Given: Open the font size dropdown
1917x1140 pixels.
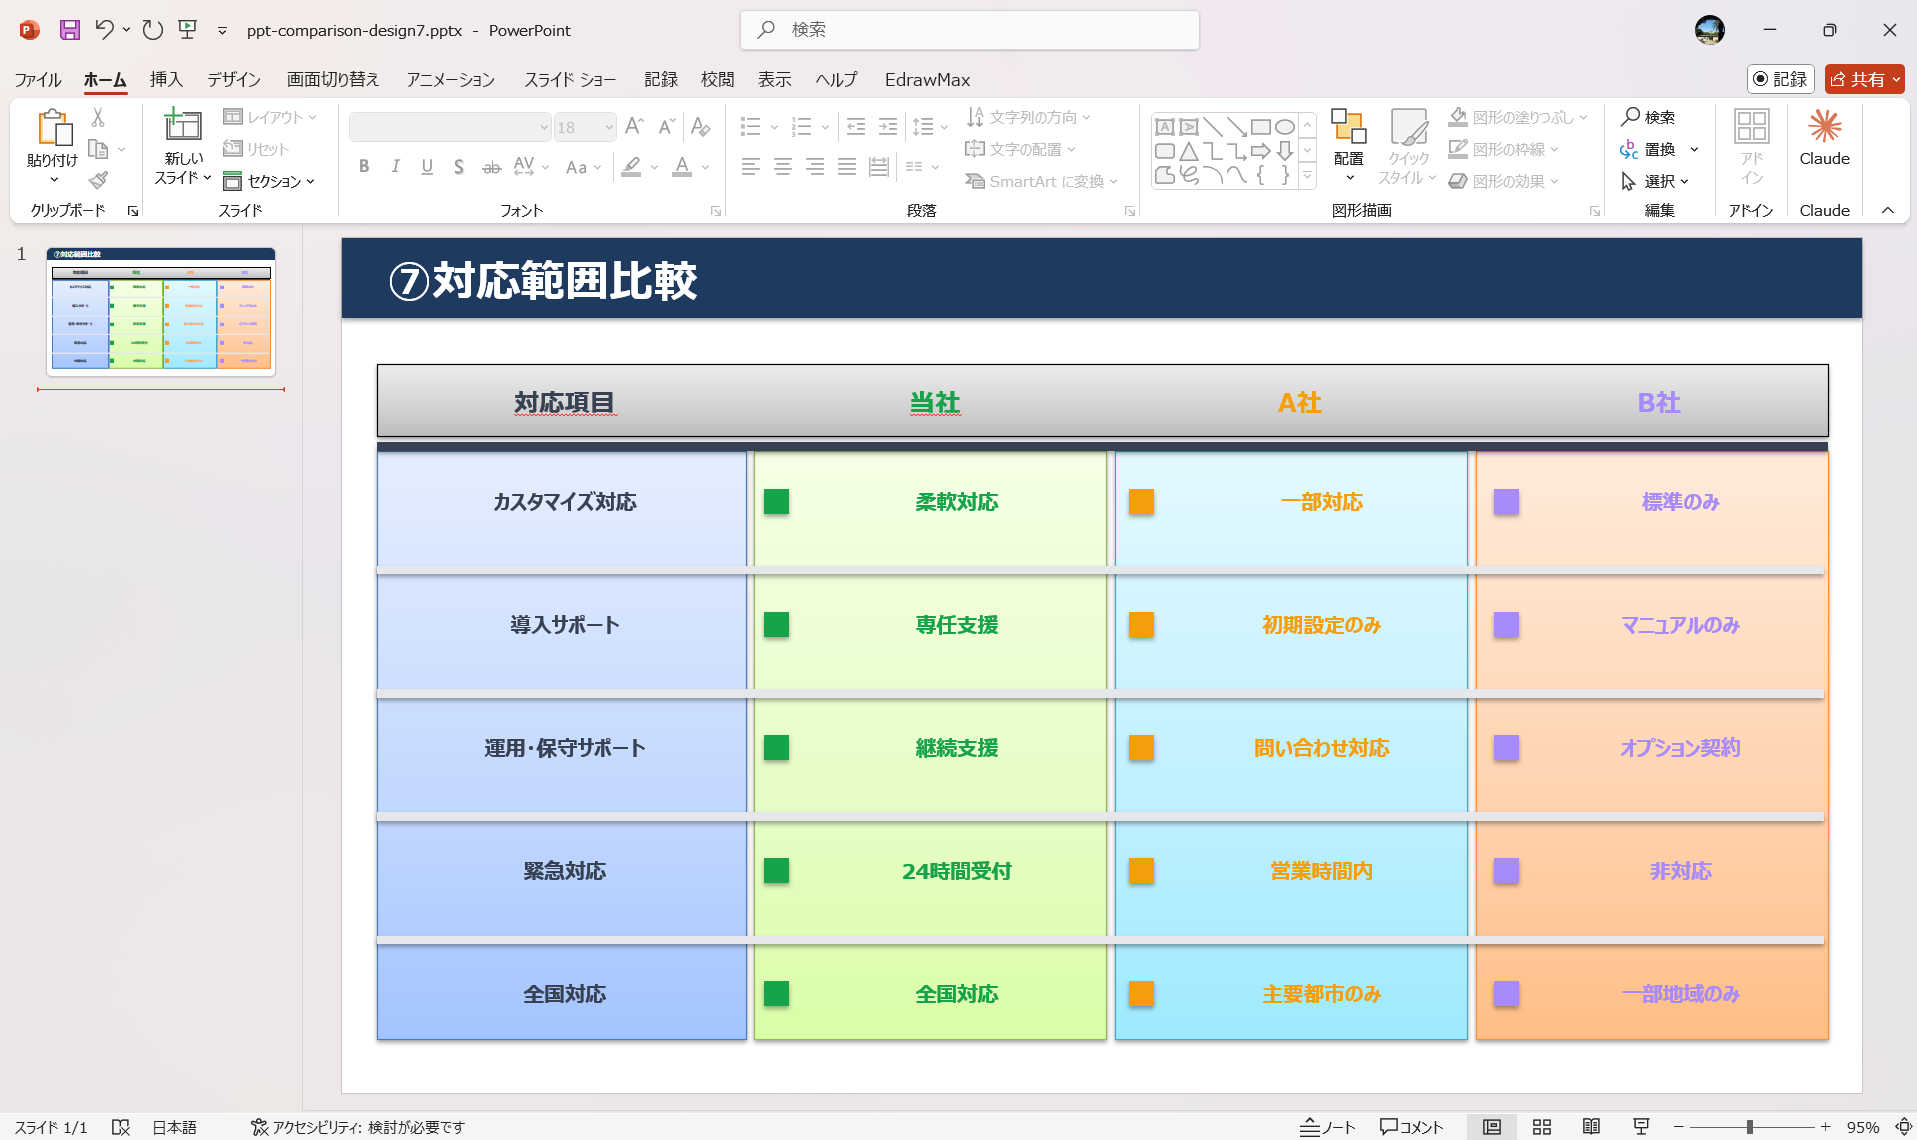Looking at the screenshot, I should [608, 127].
